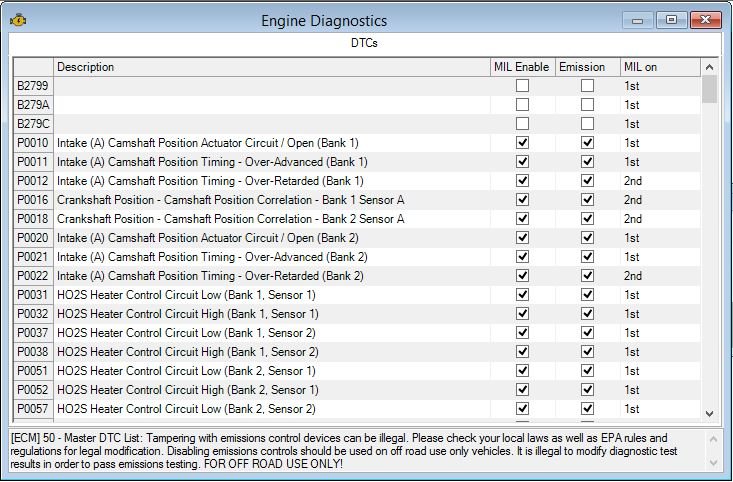This screenshot has width=733, height=482.
Task: Select description text of P0038 row
Action: point(187,352)
